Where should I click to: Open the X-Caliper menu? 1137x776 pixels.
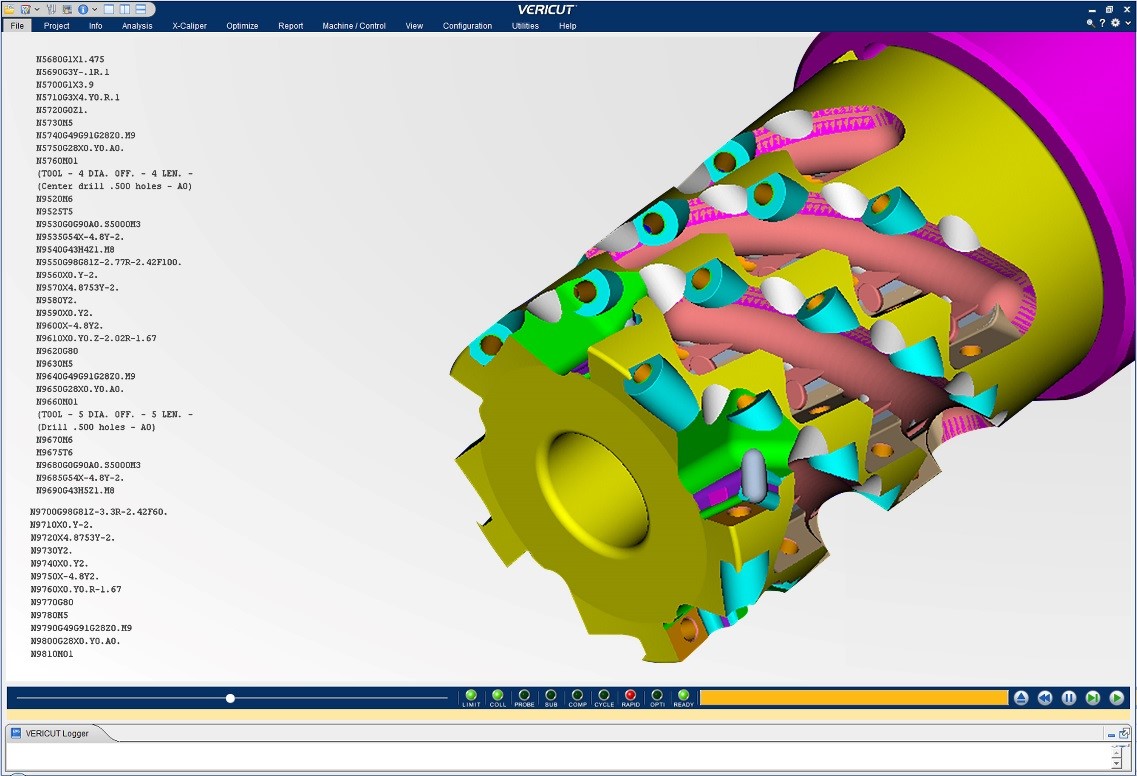click(189, 25)
